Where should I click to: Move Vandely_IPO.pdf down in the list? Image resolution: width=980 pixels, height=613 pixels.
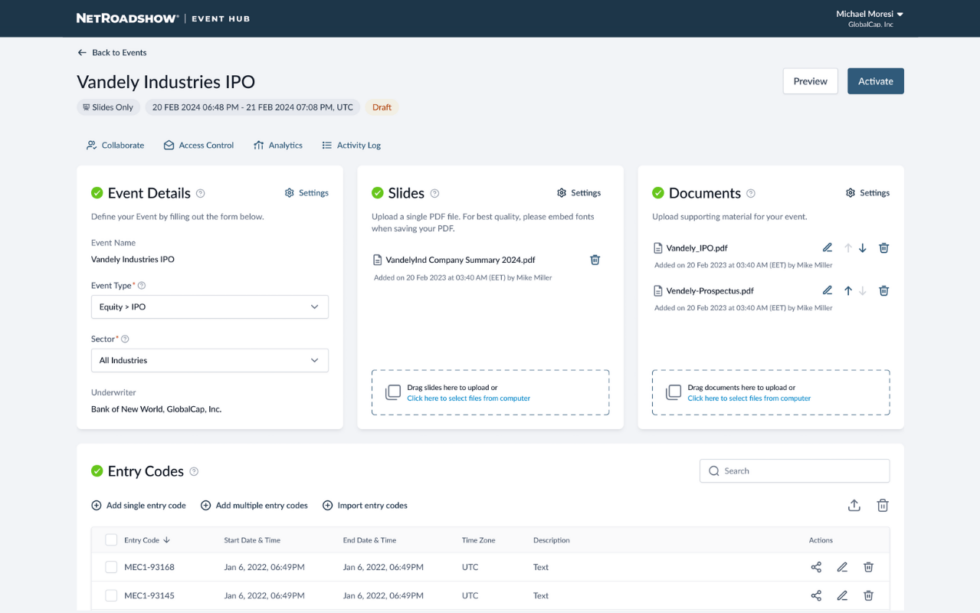863,248
